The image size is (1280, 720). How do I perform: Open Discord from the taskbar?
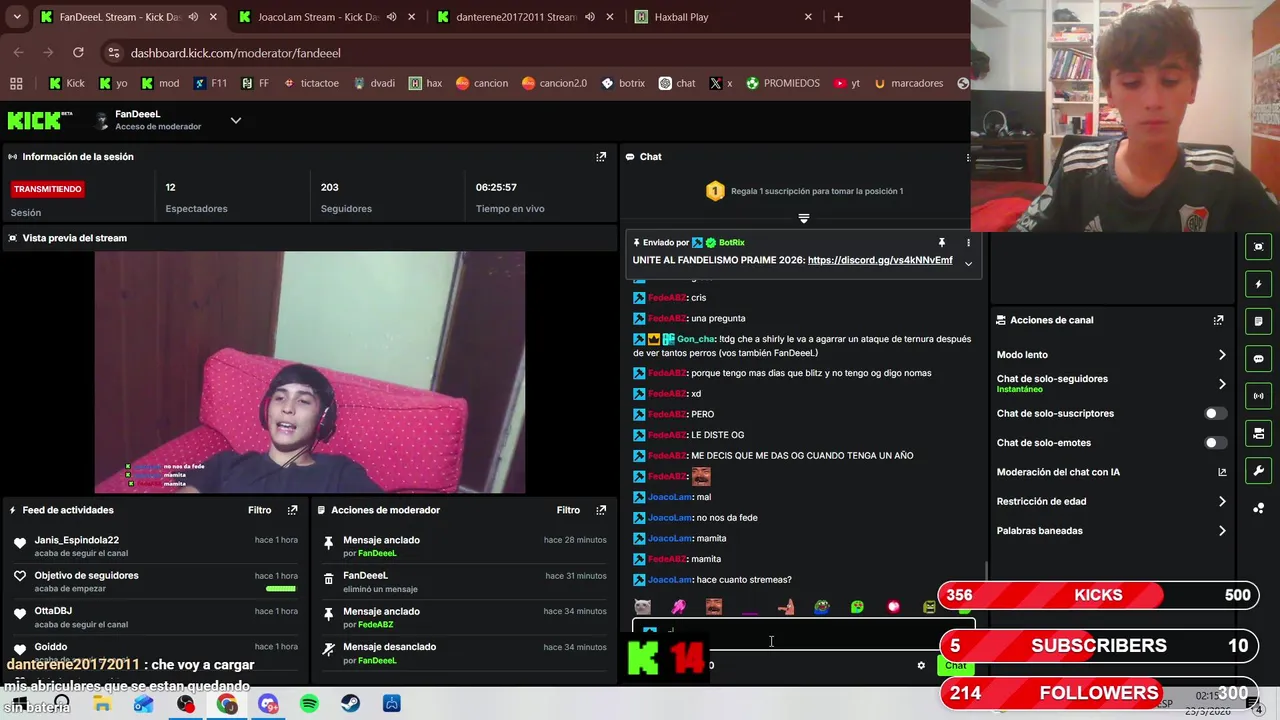(x=268, y=704)
